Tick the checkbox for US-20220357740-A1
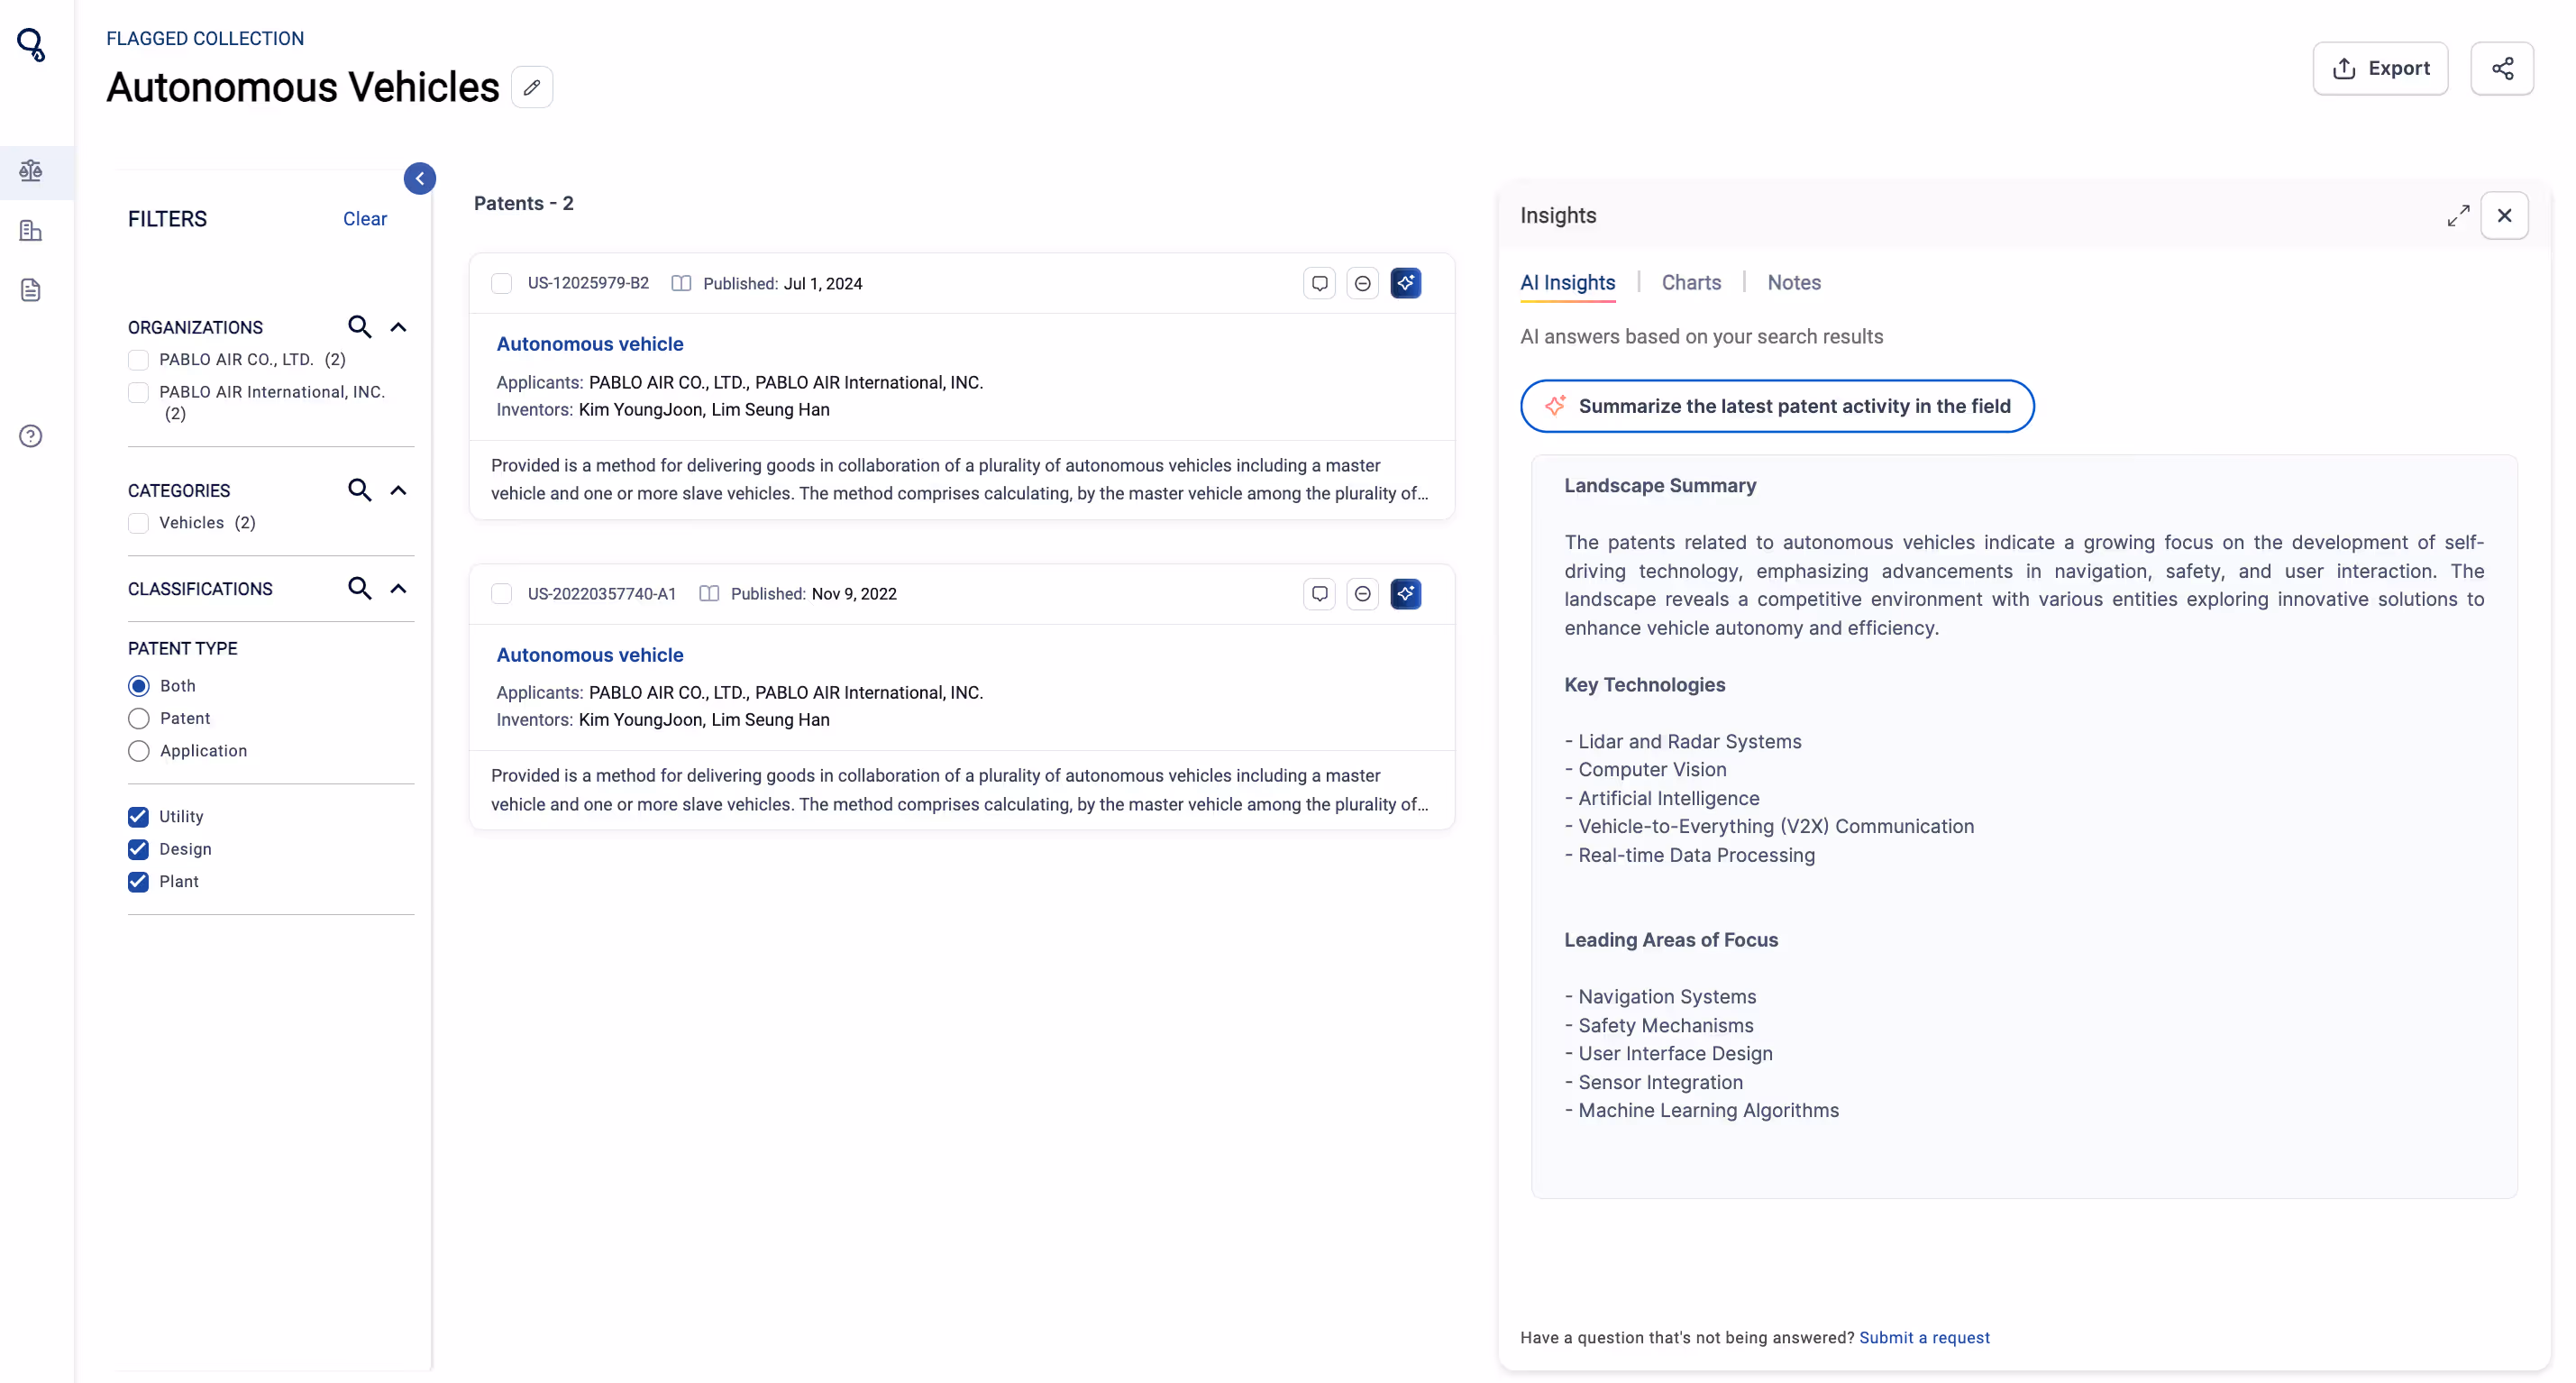The height and width of the screenshot is (1383, 2576). coord(502,594)
